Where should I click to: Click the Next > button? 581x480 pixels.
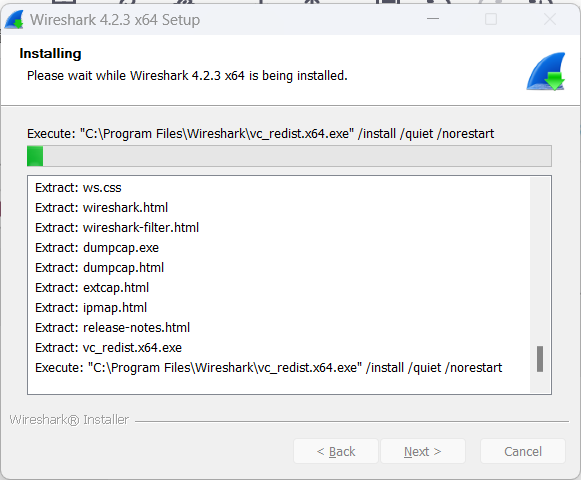[423, 451]
